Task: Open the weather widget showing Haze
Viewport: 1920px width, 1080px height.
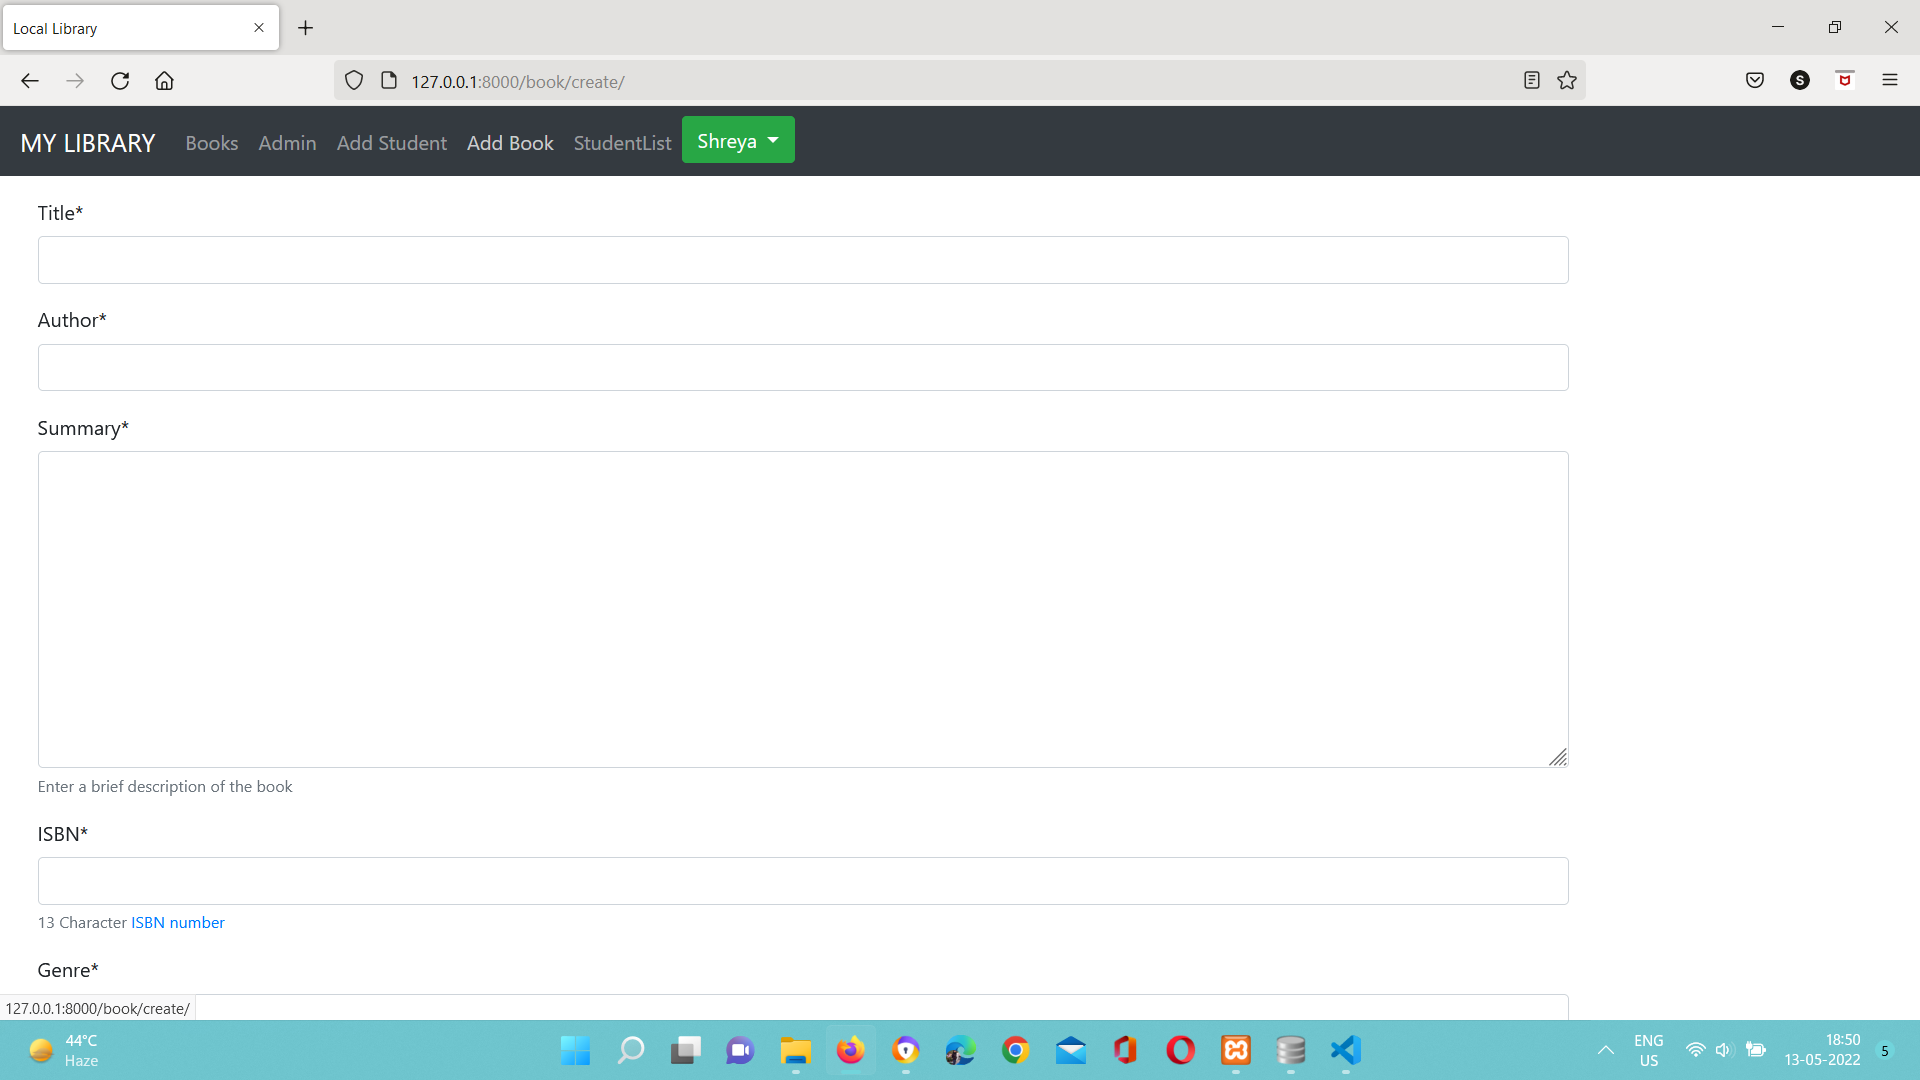Action: tap(63, 1051)
